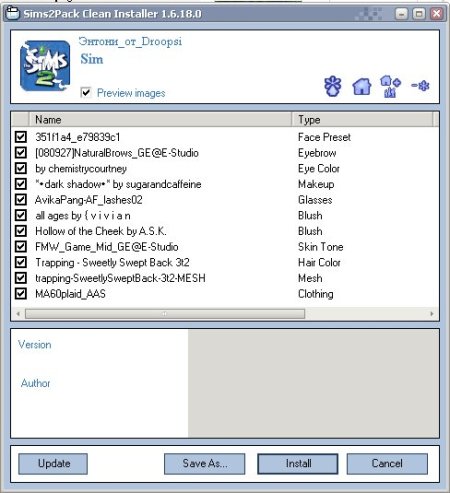This screenshot has width=450, height=493.
Task: Uncheck the AvikaPang-AF_lashes02 glasses item
Action: tap(21, 199)
